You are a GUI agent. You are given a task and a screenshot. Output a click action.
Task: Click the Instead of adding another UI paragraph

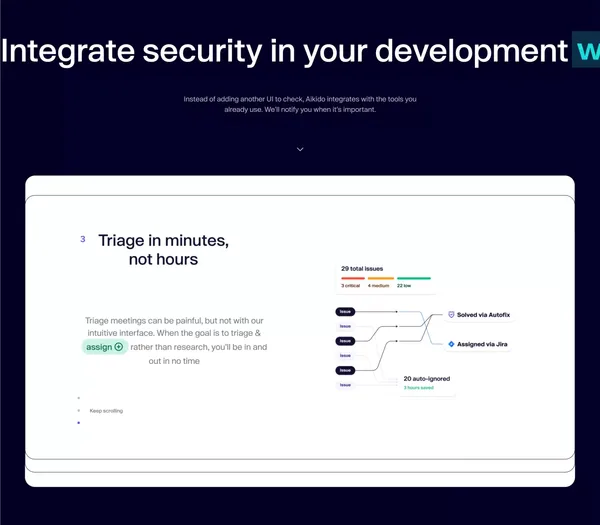pos(300,104)
